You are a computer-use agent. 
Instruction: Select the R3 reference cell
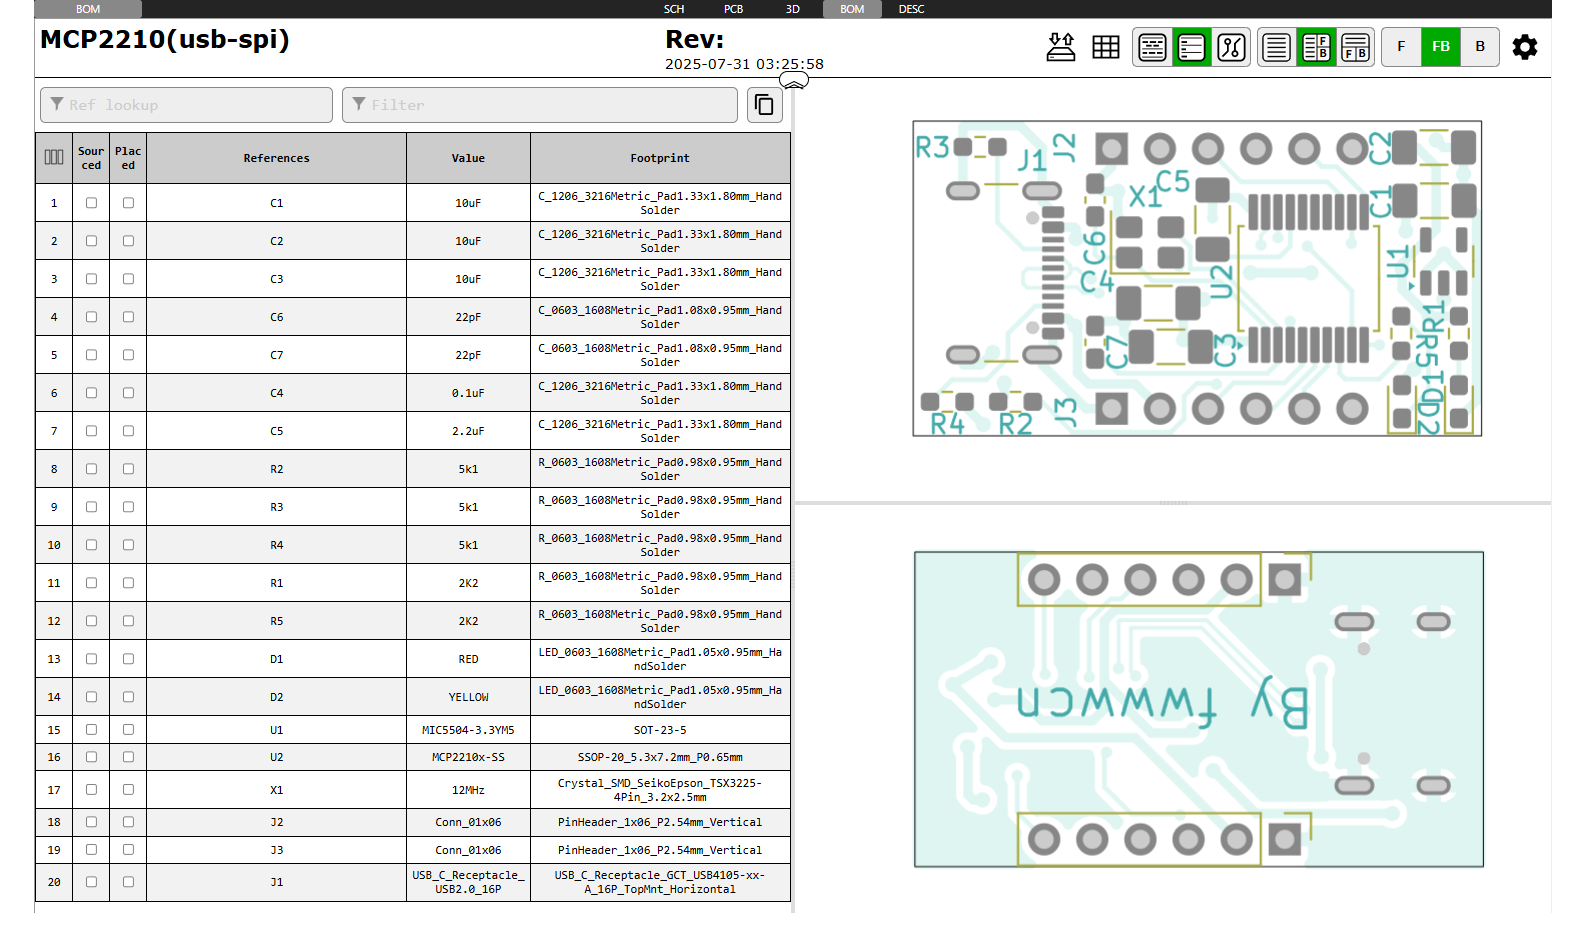(277, 507)
